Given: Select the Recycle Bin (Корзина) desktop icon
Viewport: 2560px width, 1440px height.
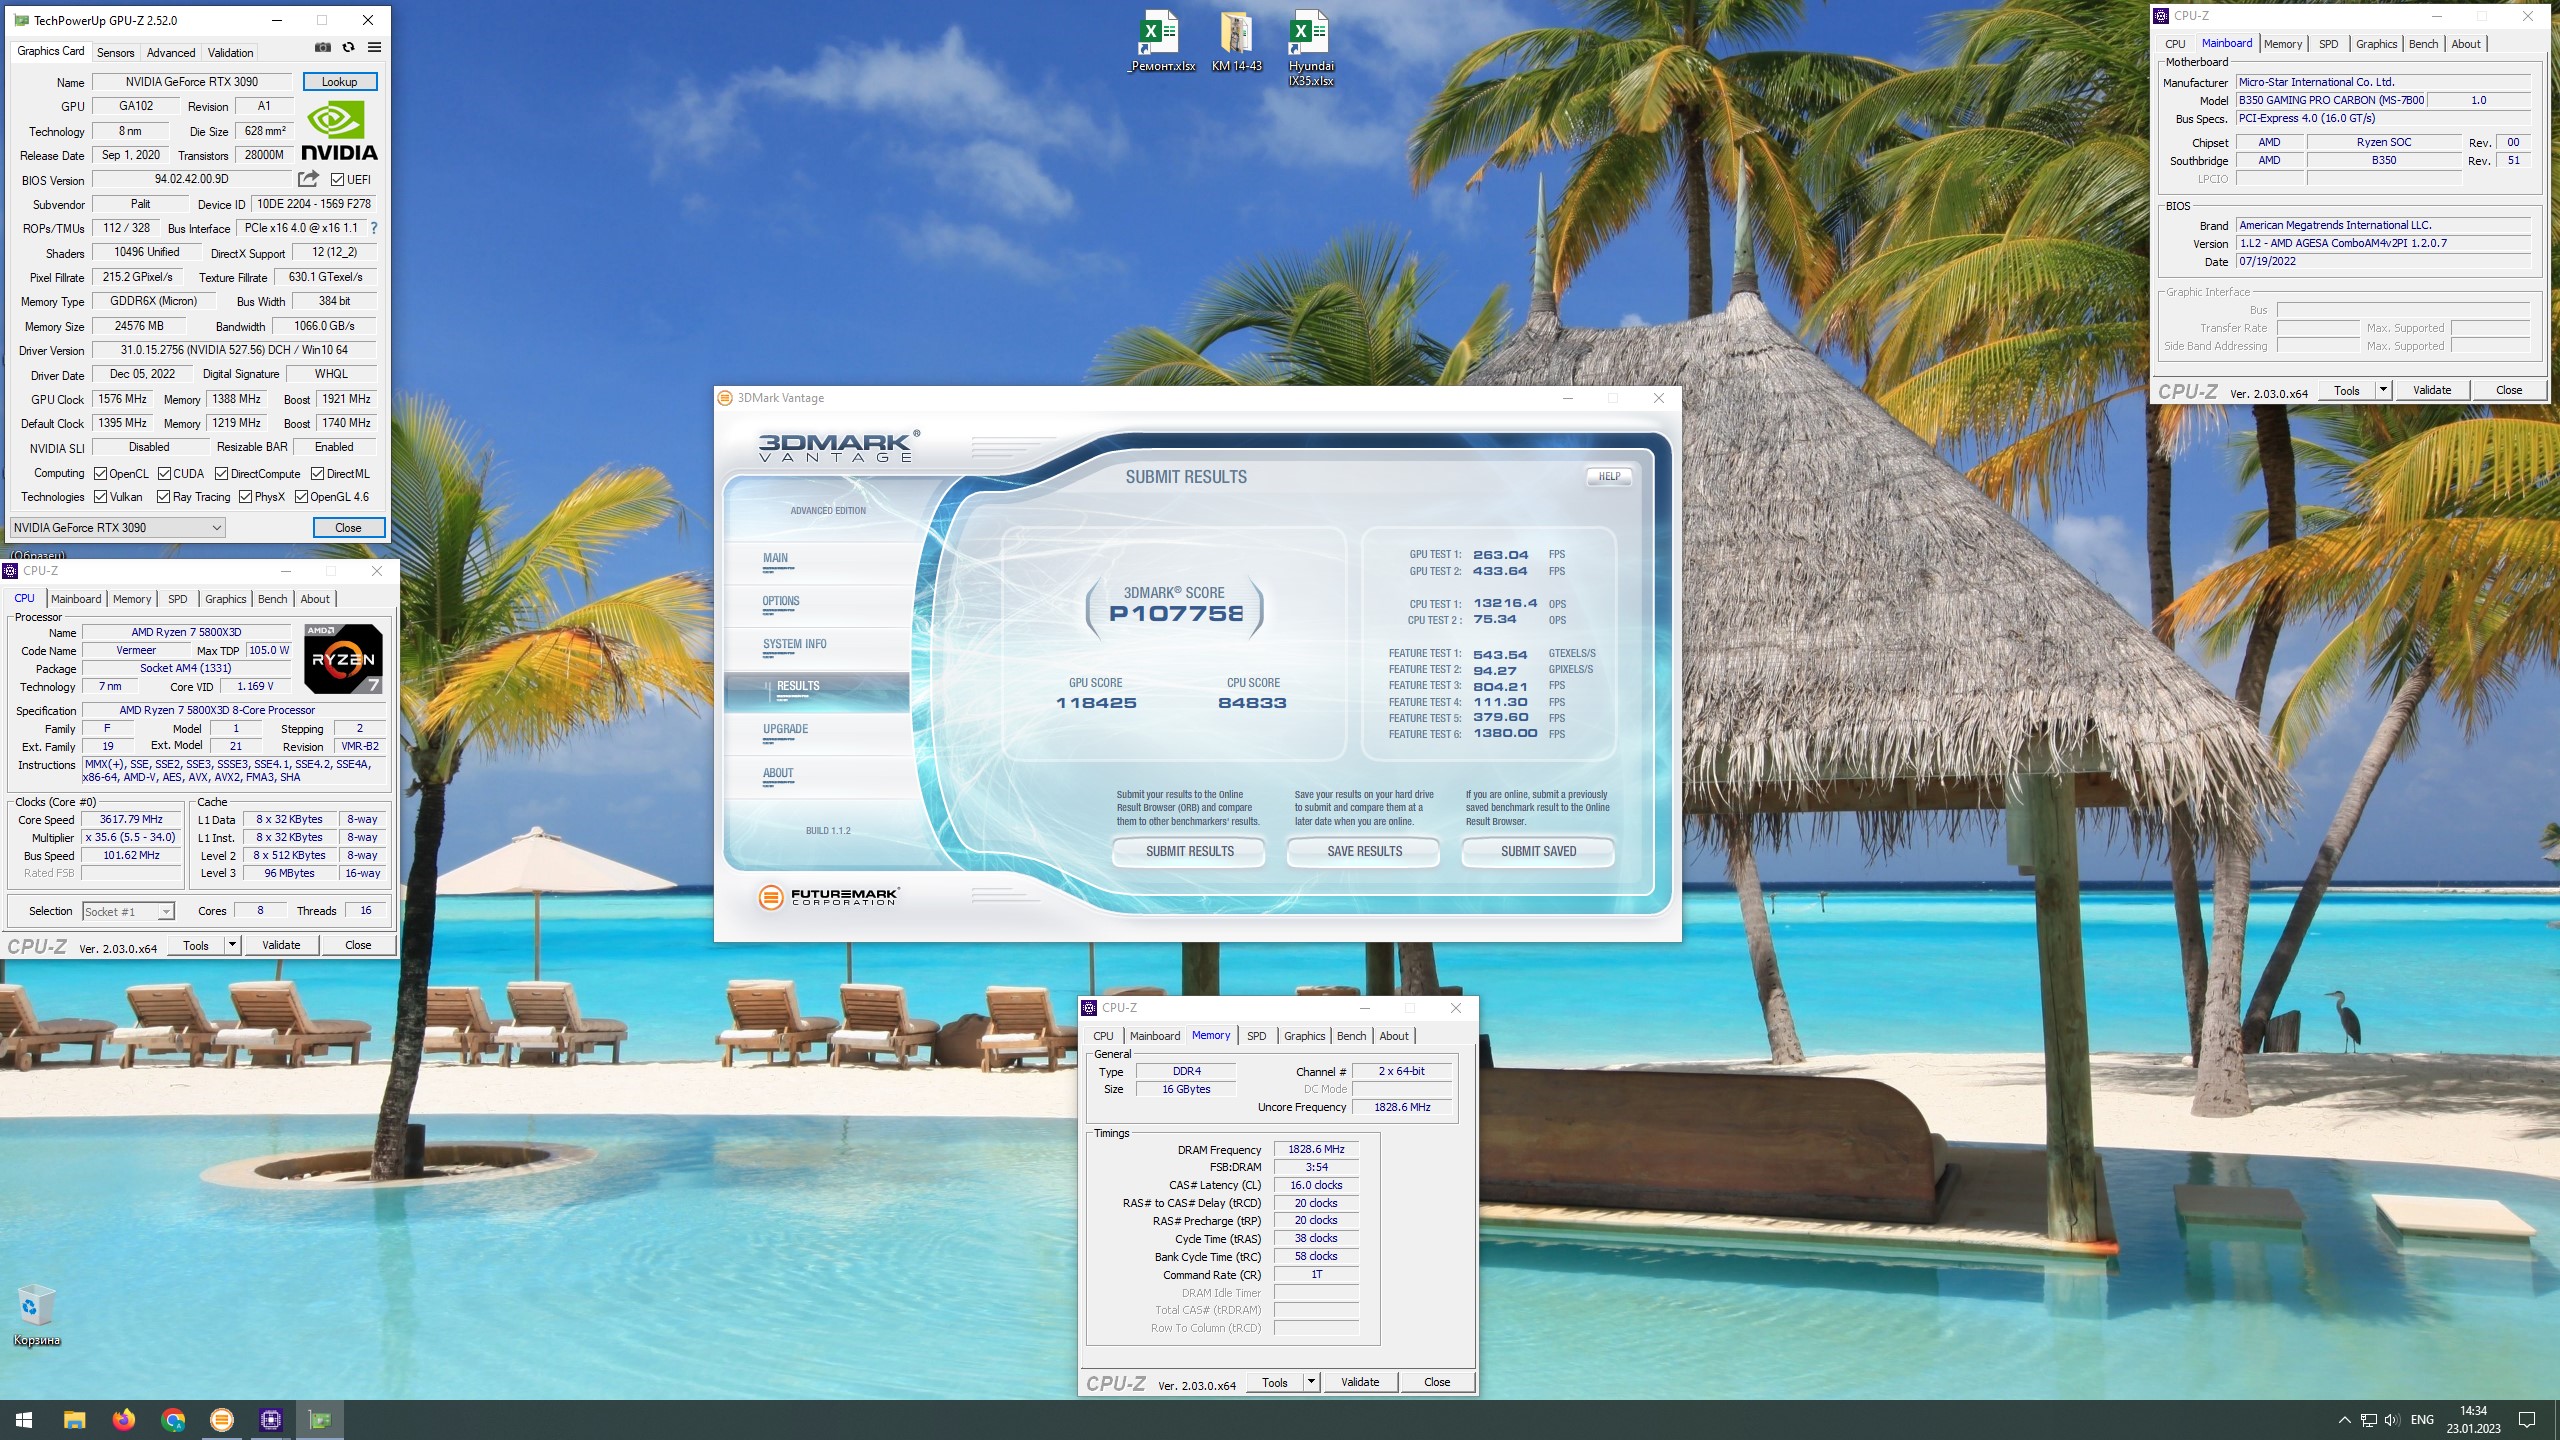Looking at the screenshot, I should click(37, 1314).
